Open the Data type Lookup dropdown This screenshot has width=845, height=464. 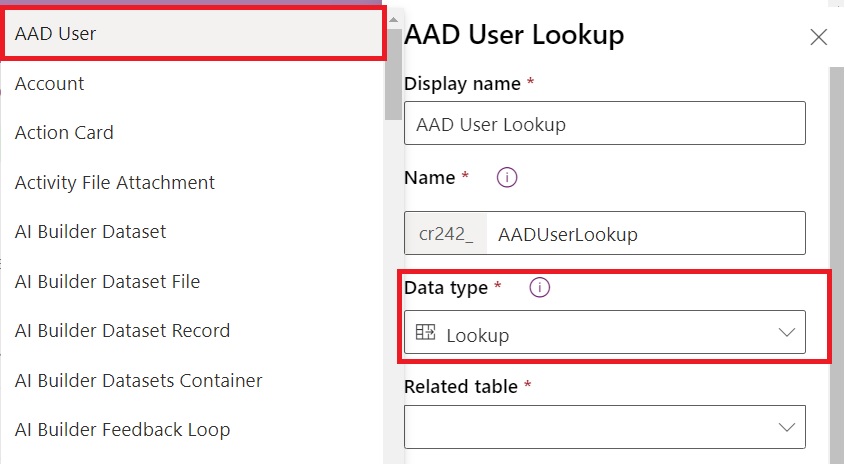click(604, 333)
